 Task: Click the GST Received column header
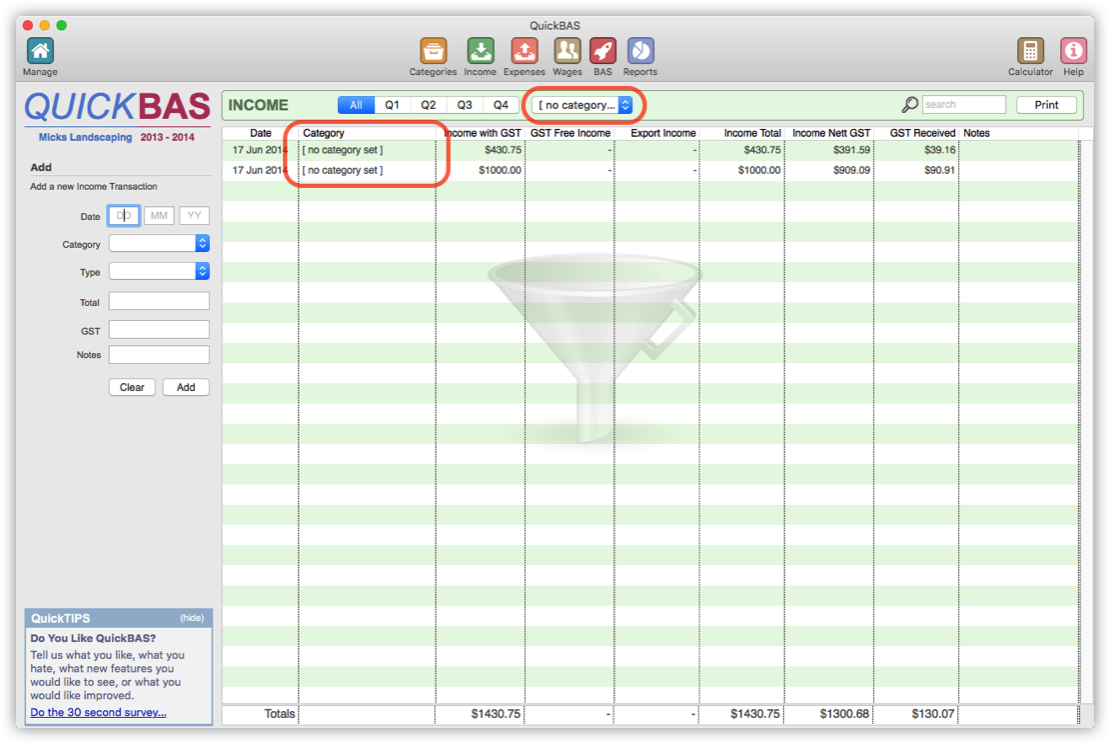[916, 133]
